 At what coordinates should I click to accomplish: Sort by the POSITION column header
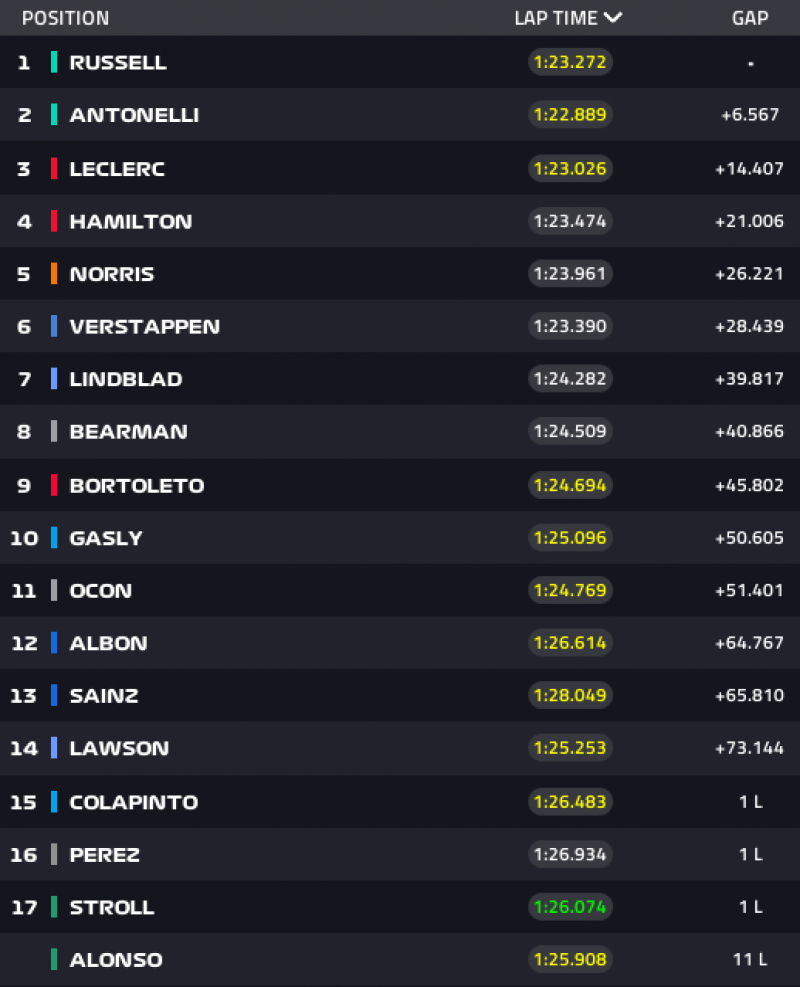pyautogui.click(x=65, y=18)
